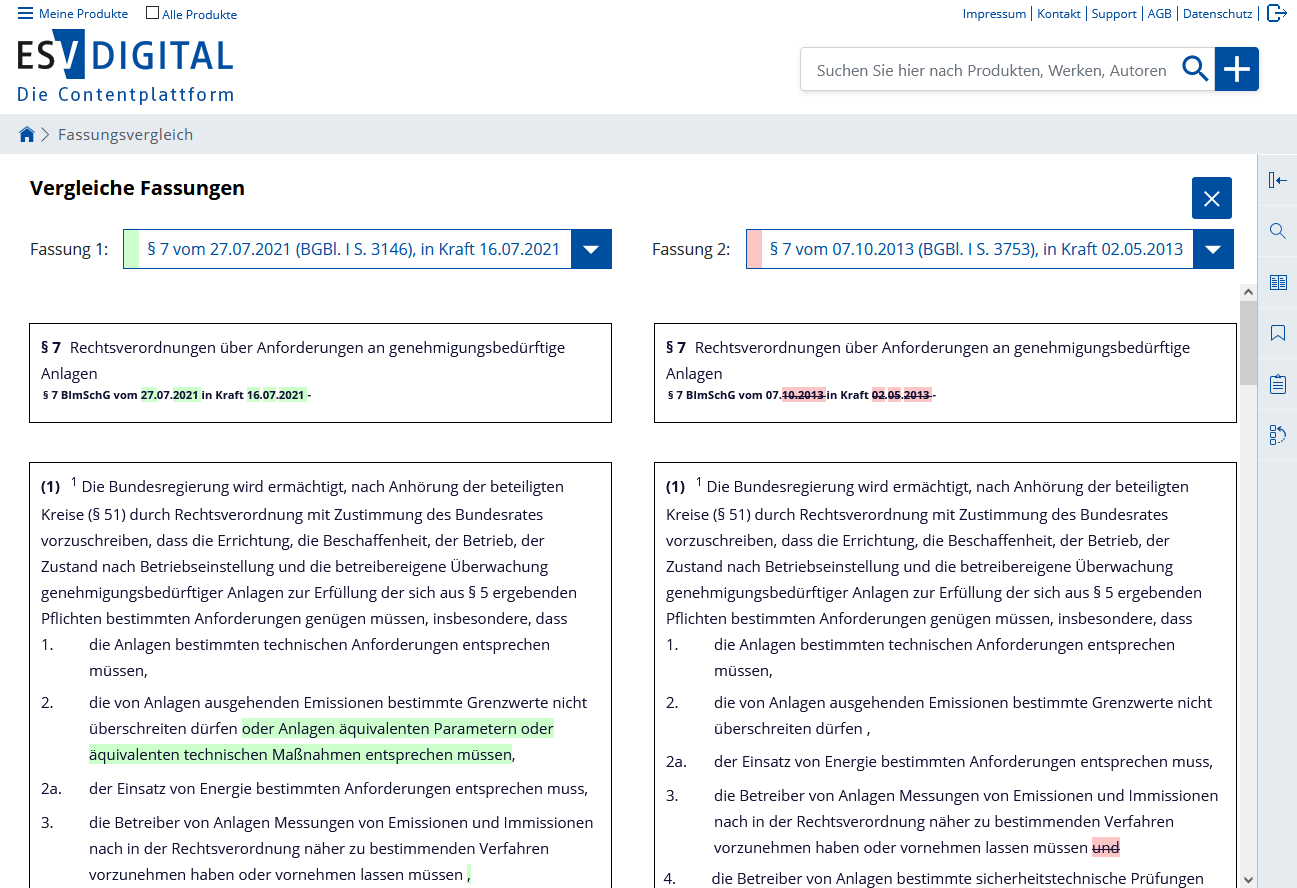Click the Support link in header
The width and height of the screenshot is (1297, 888).
(1113, 14)
